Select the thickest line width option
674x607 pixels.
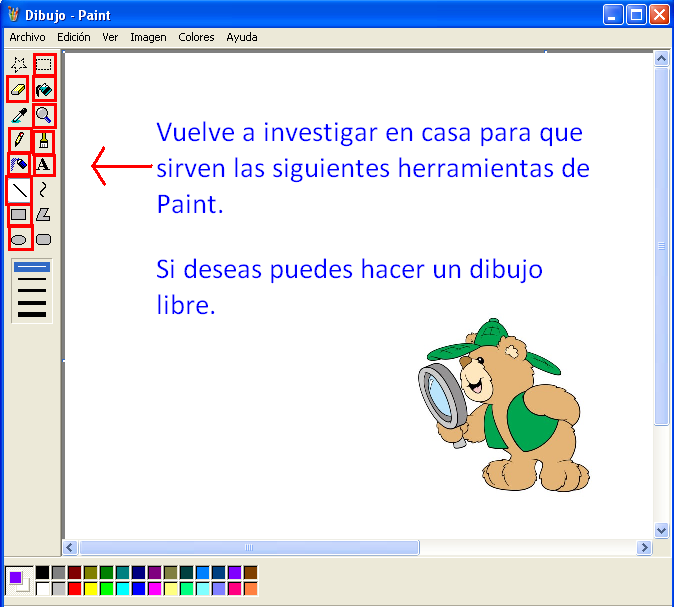tap(32, 314)
